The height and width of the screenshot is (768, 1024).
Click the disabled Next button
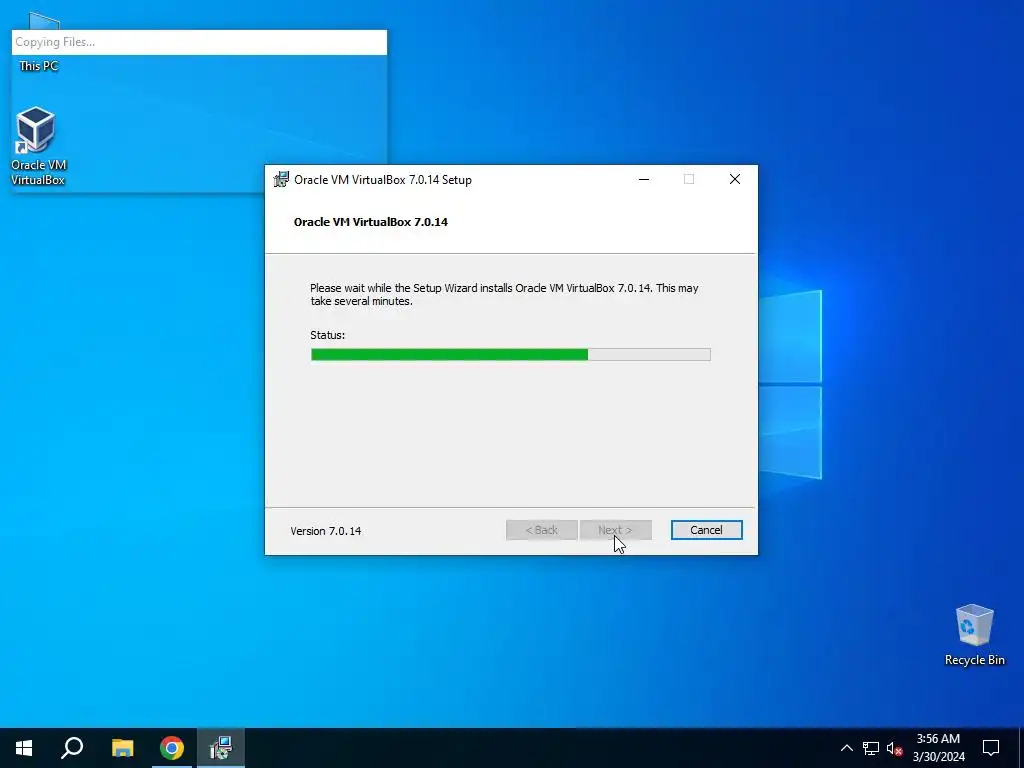click(615, 530)
